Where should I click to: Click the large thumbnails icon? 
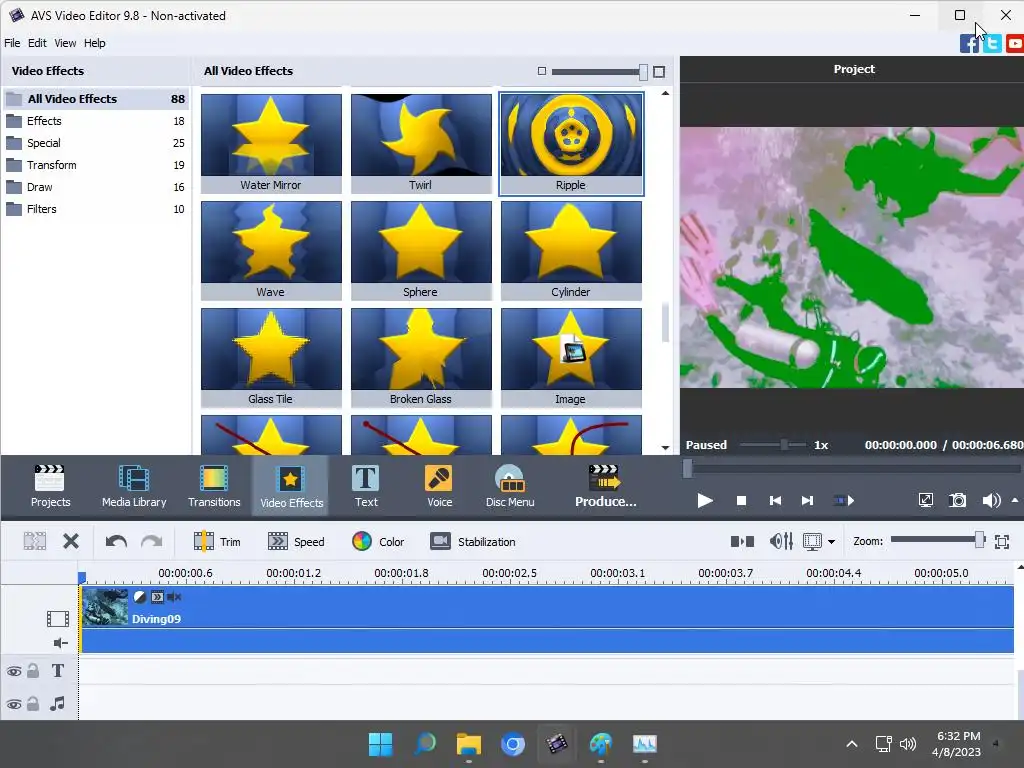click(x=659, y=72)
